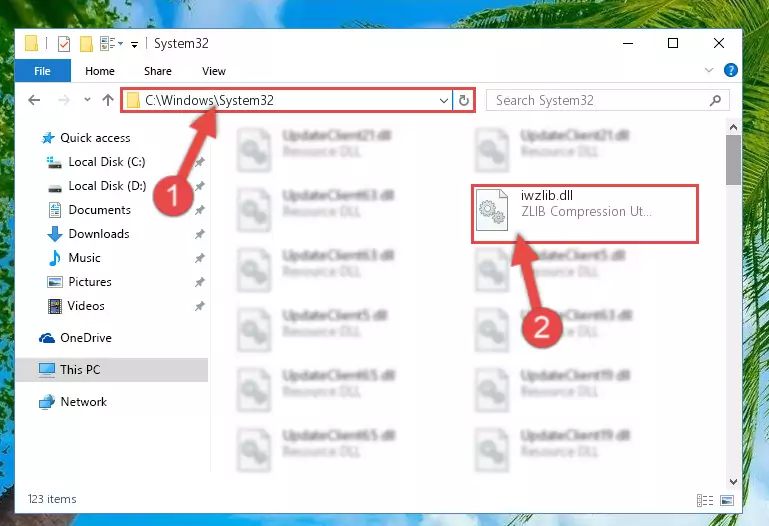Click the pin icon next to Videos
Image resolution: width=769 pixels, height=526 pixels.
[200, 306]
